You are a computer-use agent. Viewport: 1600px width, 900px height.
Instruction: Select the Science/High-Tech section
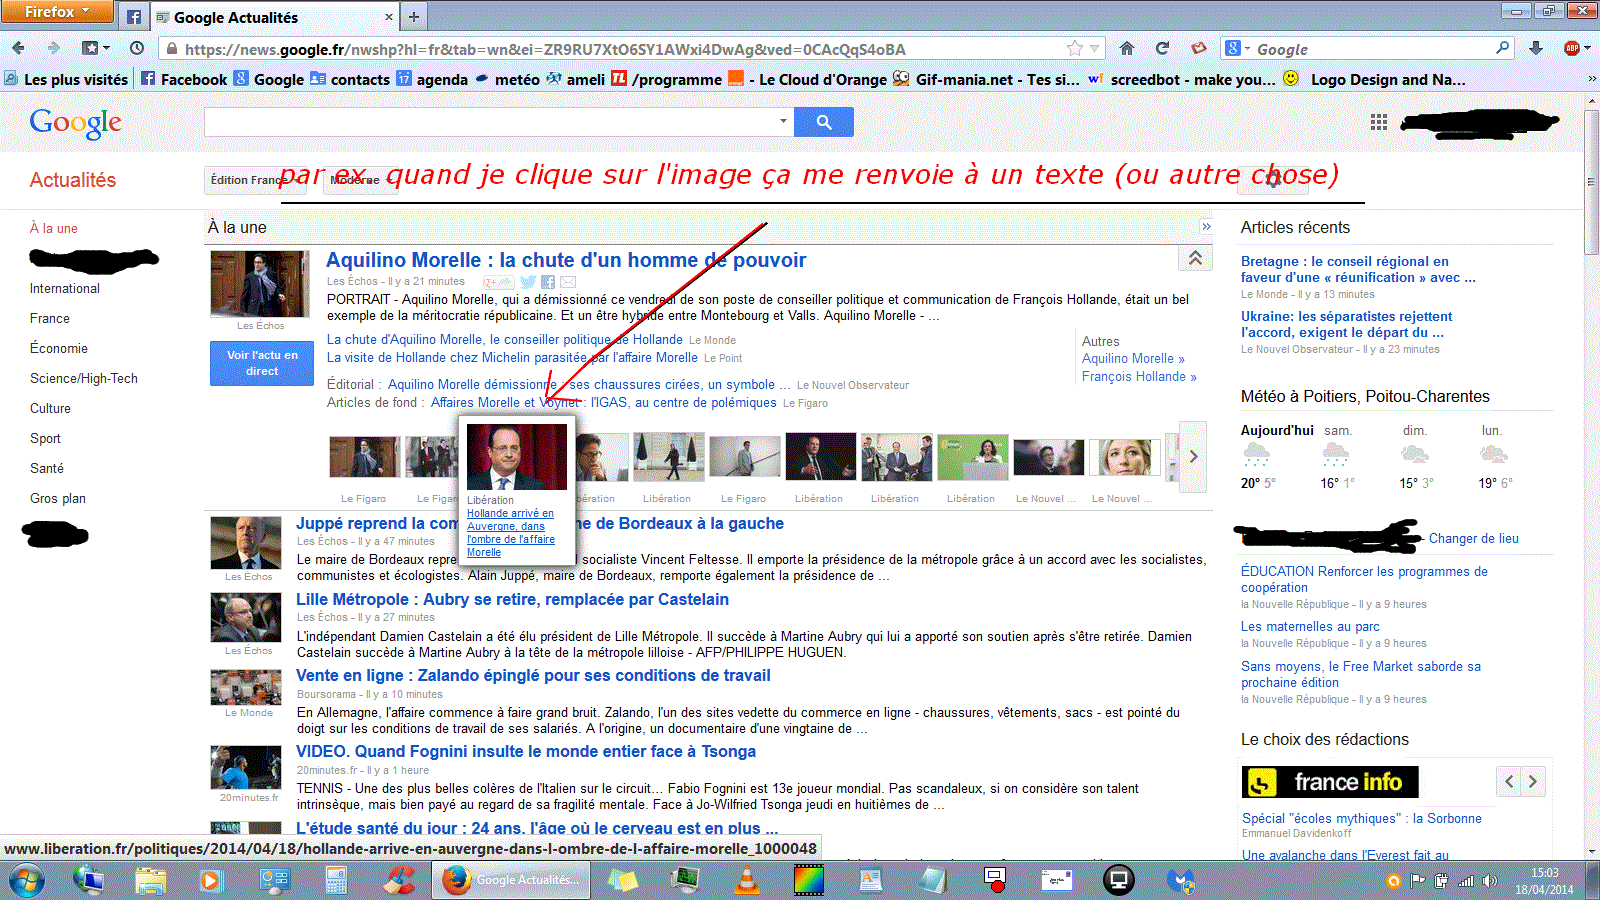pyautogui.click(x=84, y=378)
